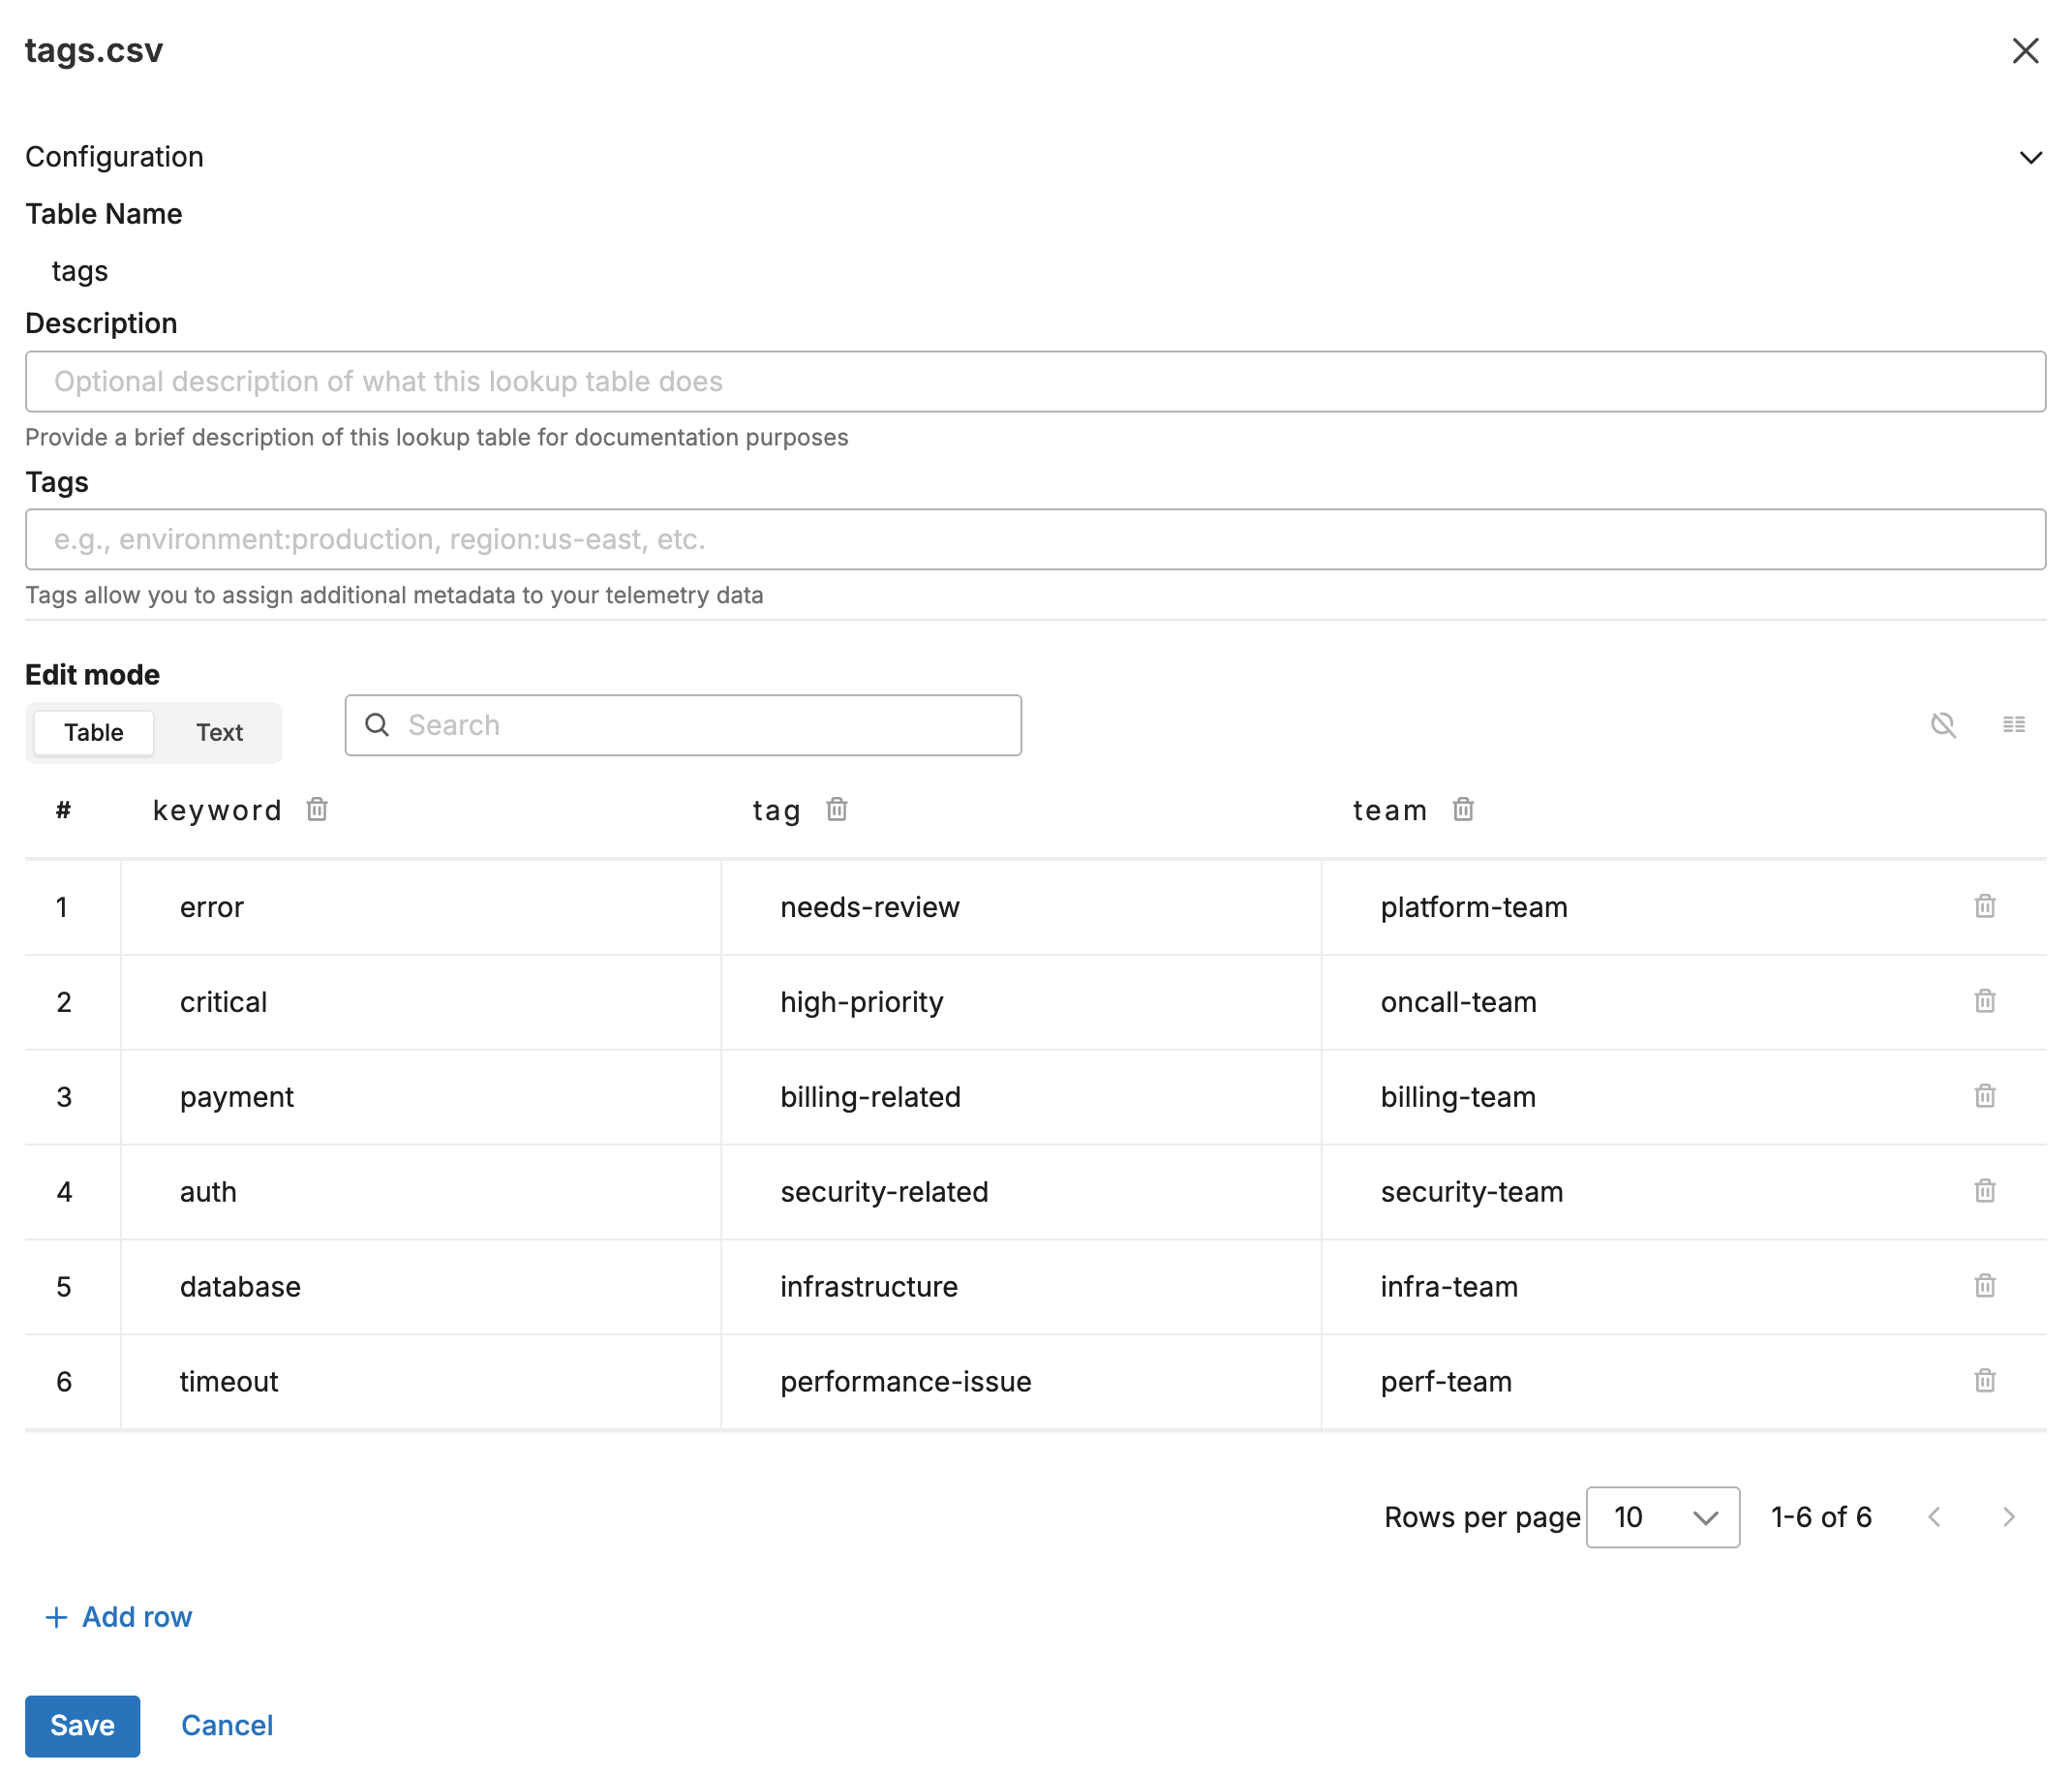Delete the auth row with its trash icon

point(1984,1191)
